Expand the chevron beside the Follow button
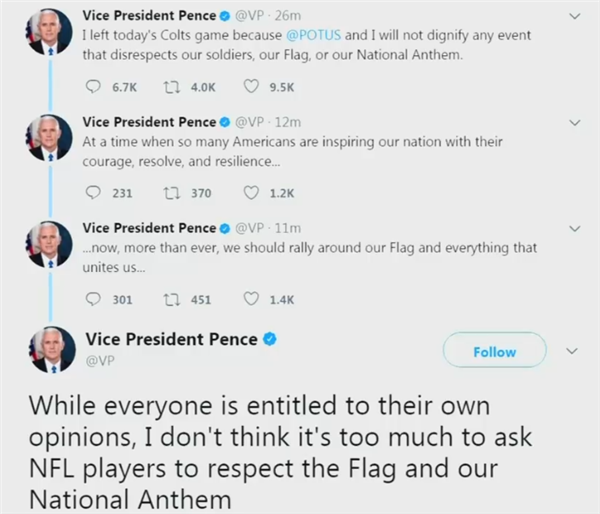 coord(573,351)
